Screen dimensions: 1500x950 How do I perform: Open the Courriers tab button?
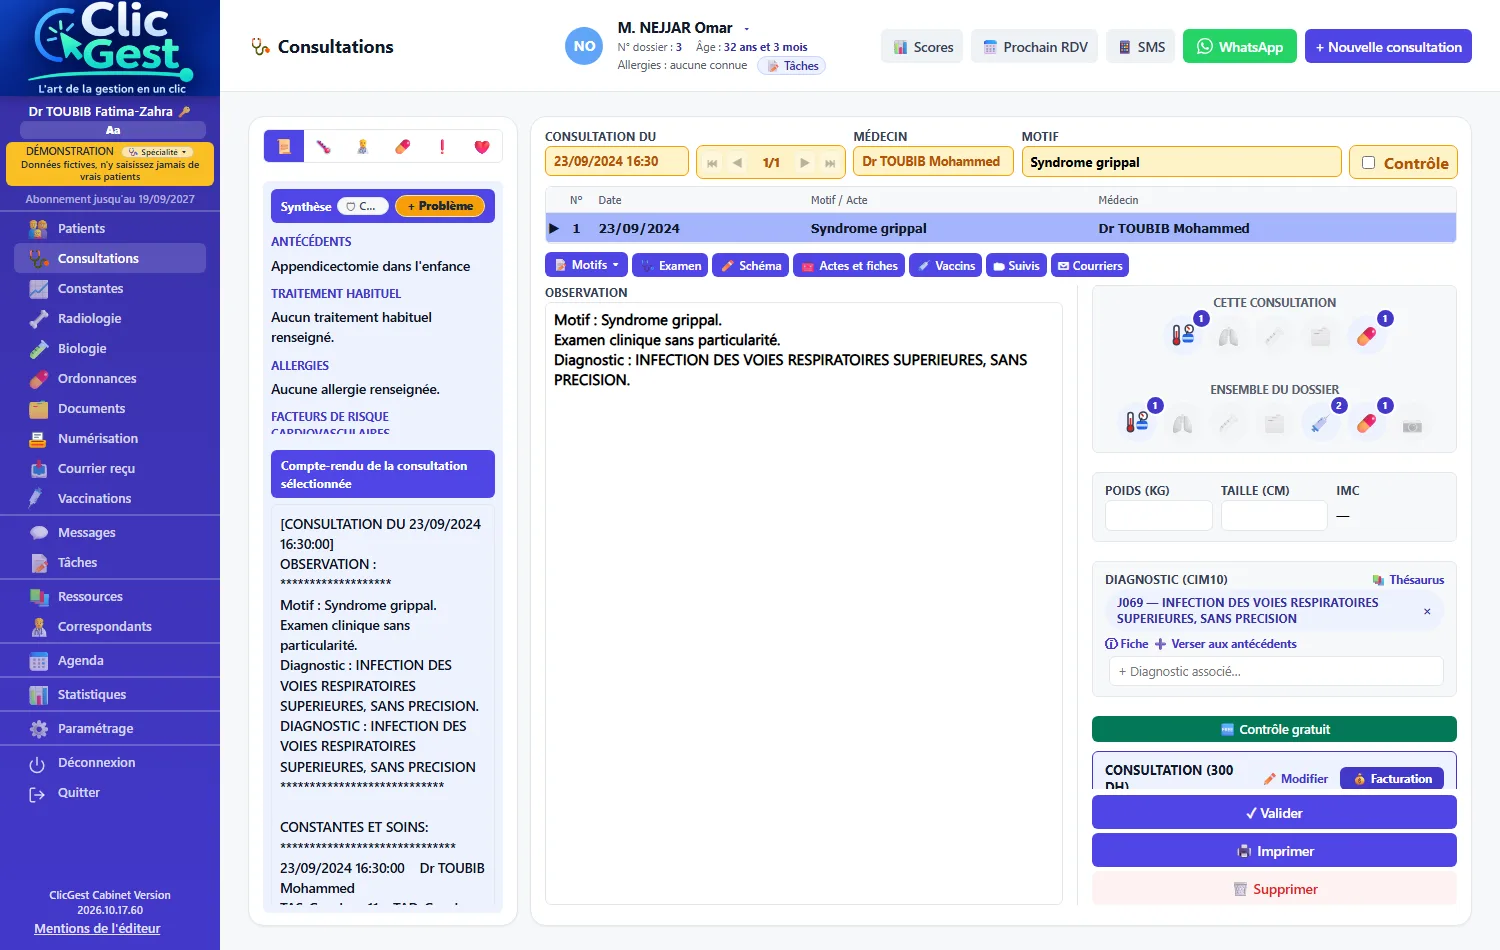pos(1090,265)
